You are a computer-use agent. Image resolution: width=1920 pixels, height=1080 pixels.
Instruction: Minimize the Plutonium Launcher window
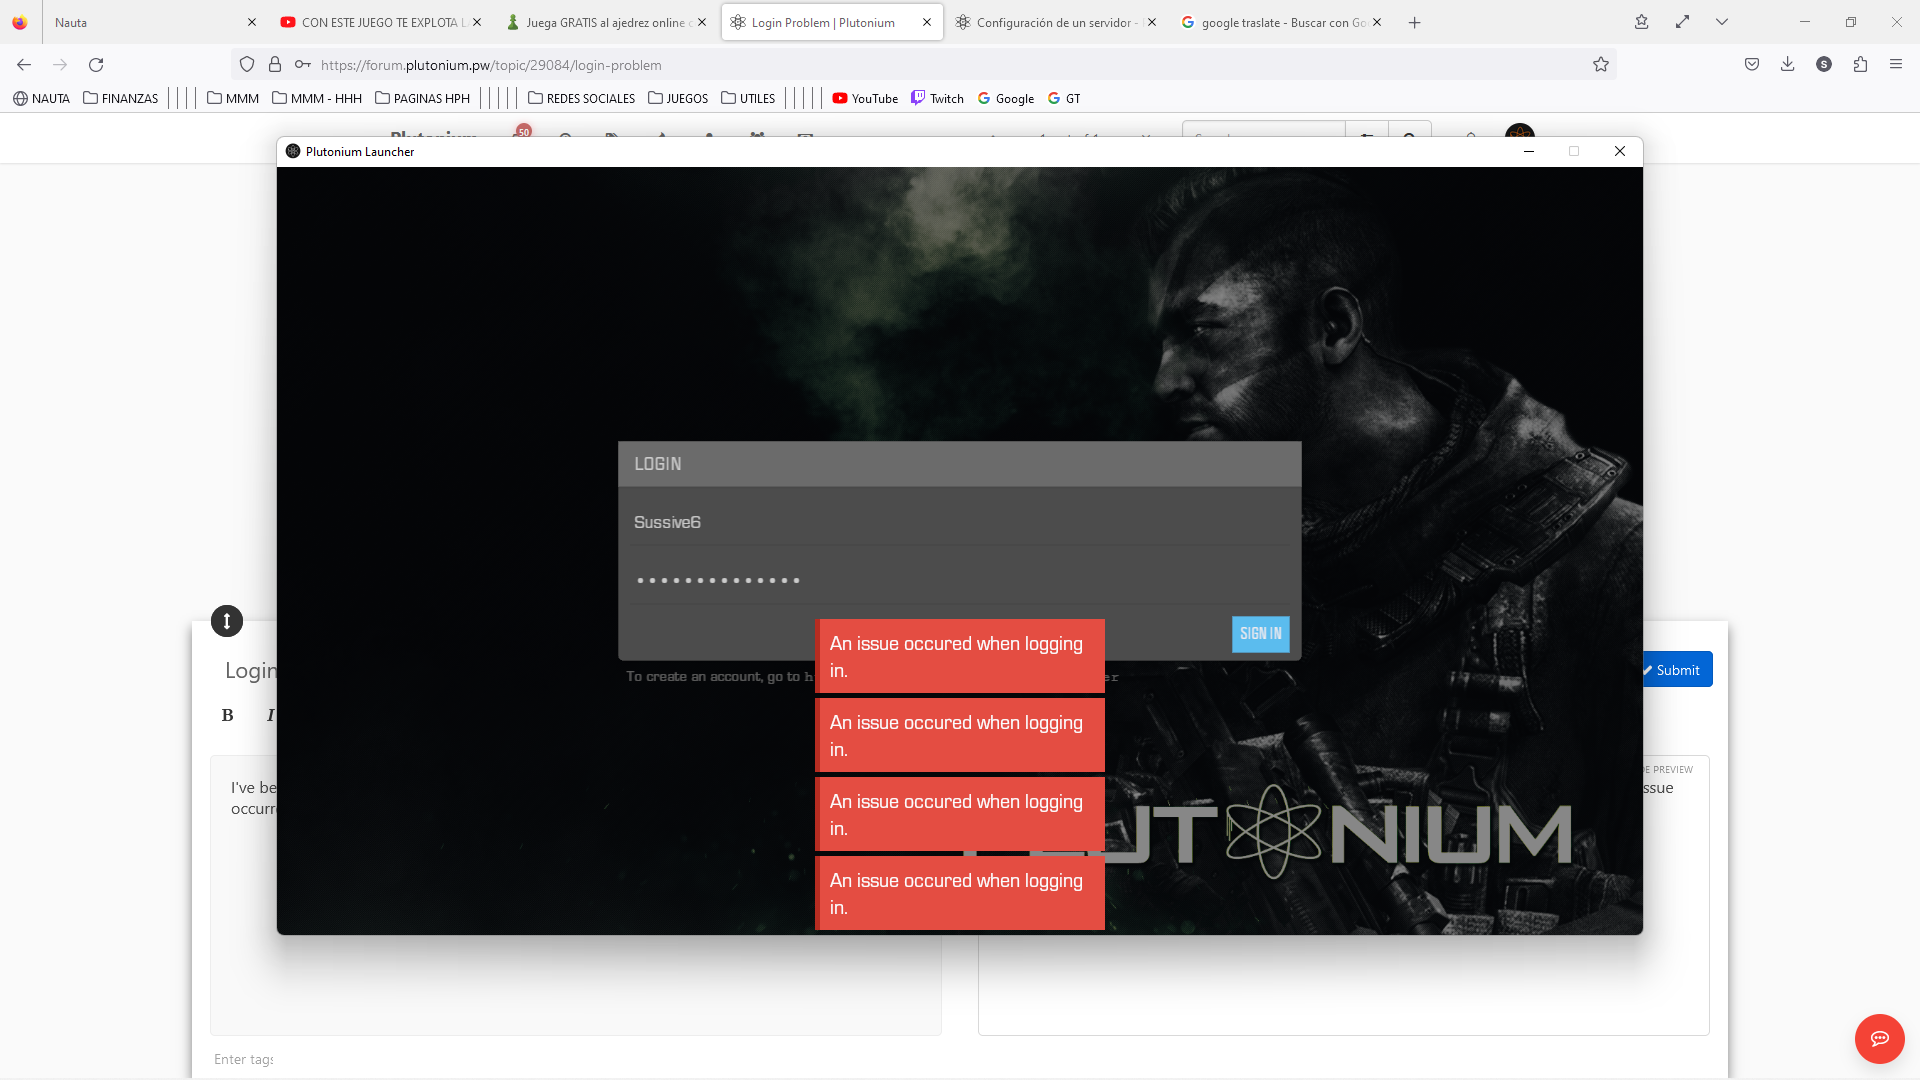pyautogui.click(x=1528, y=151)
